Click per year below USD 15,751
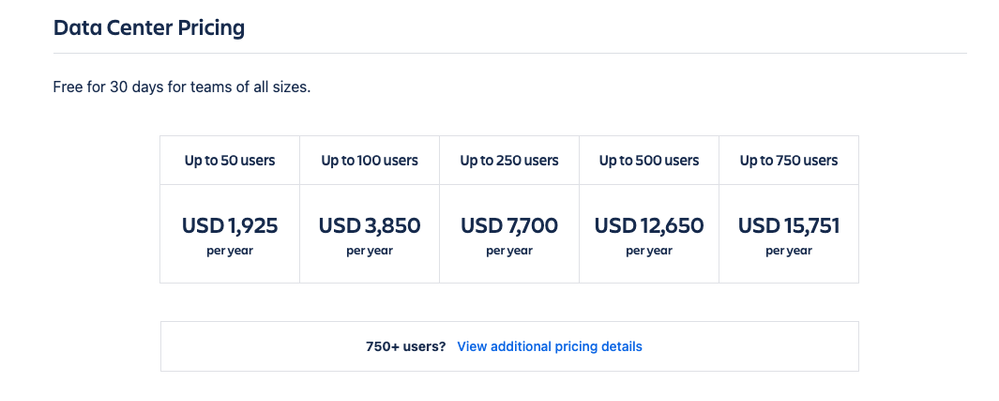 click(789, 251)
